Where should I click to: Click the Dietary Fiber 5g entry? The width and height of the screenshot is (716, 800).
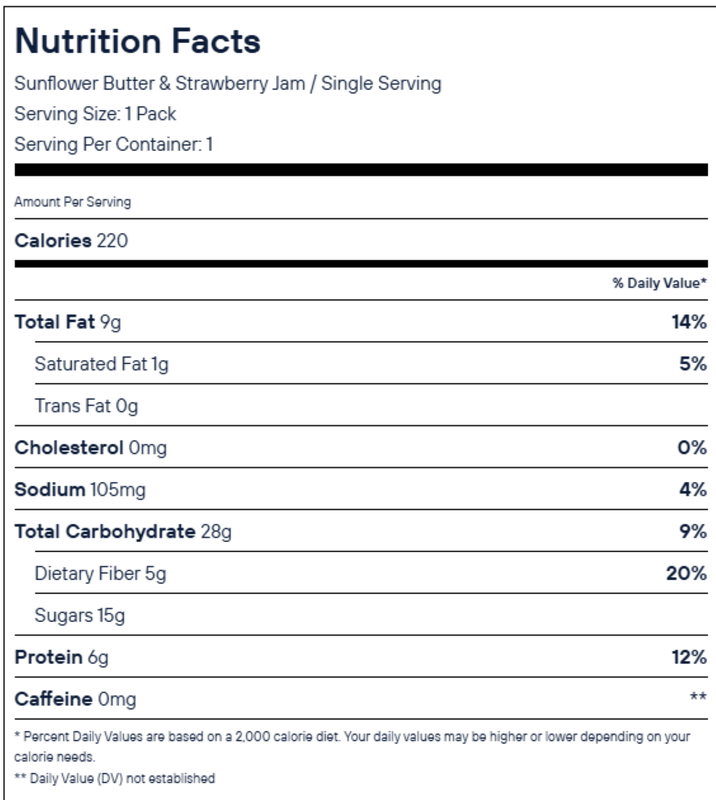pos(101,573)
